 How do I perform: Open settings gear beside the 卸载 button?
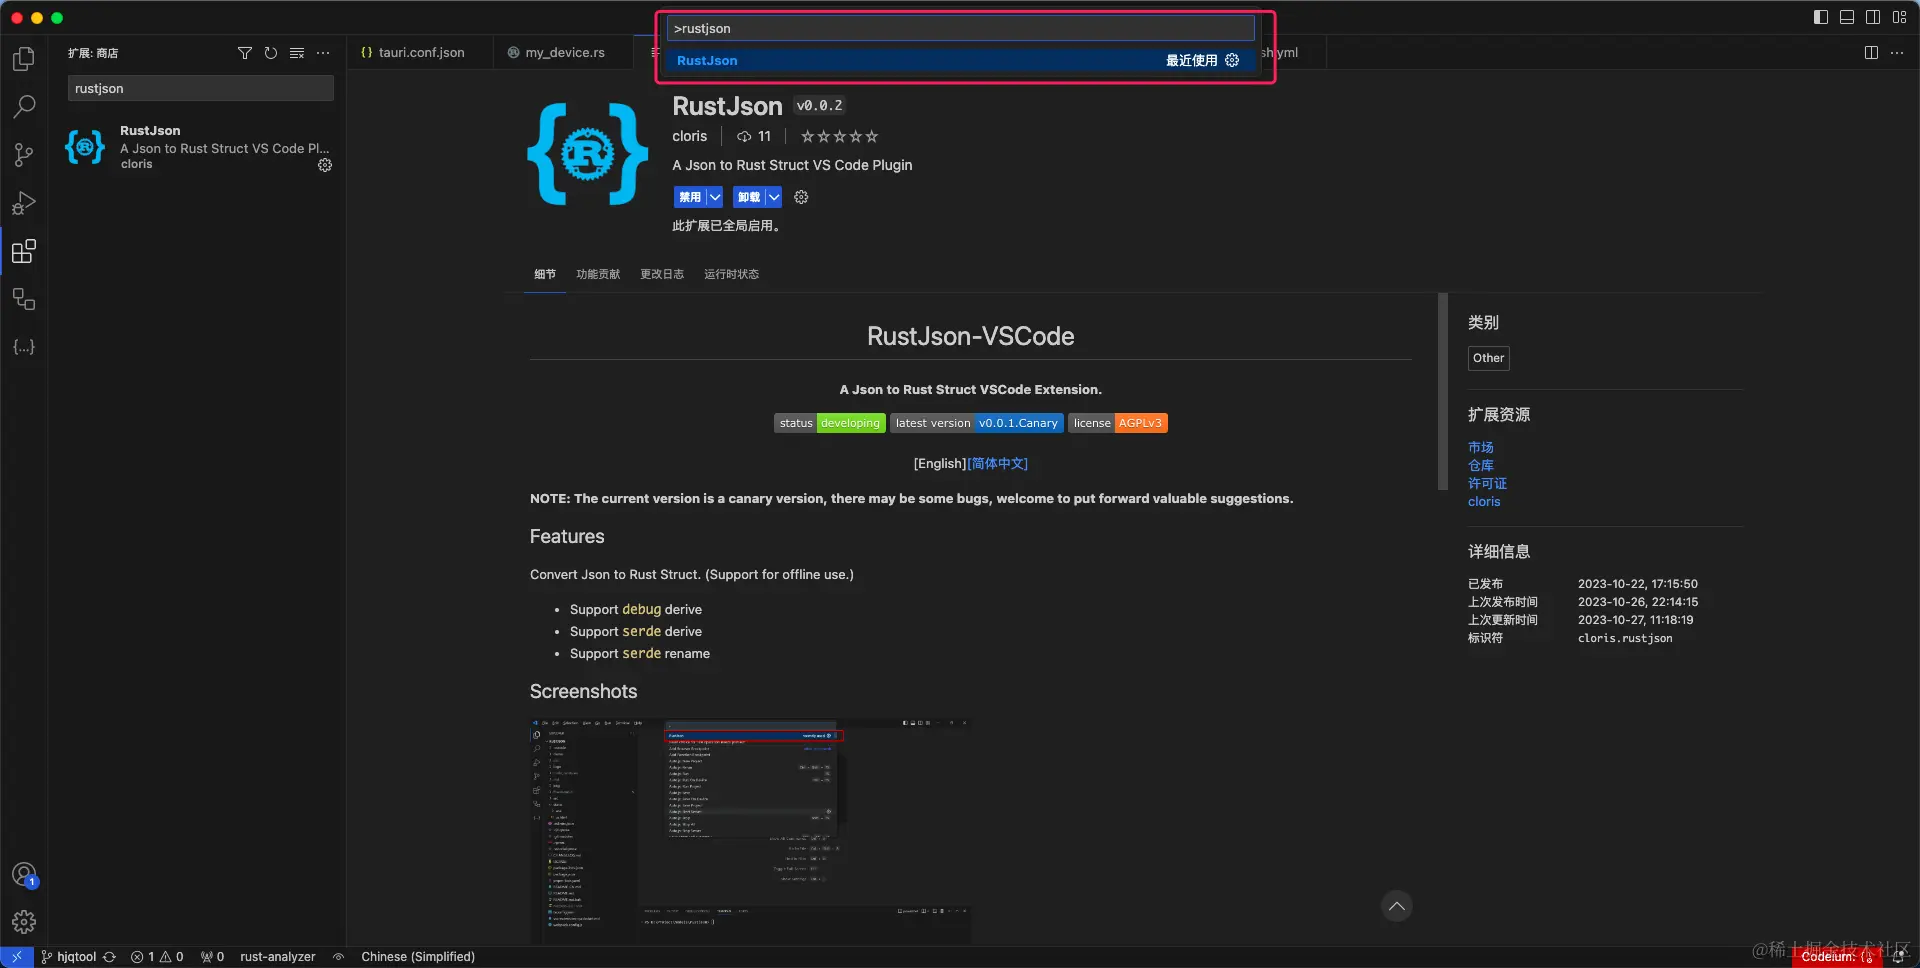coord(801,197)
